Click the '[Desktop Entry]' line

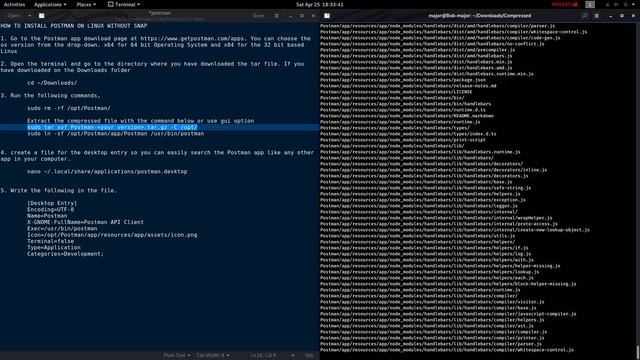tap(52, 203)
